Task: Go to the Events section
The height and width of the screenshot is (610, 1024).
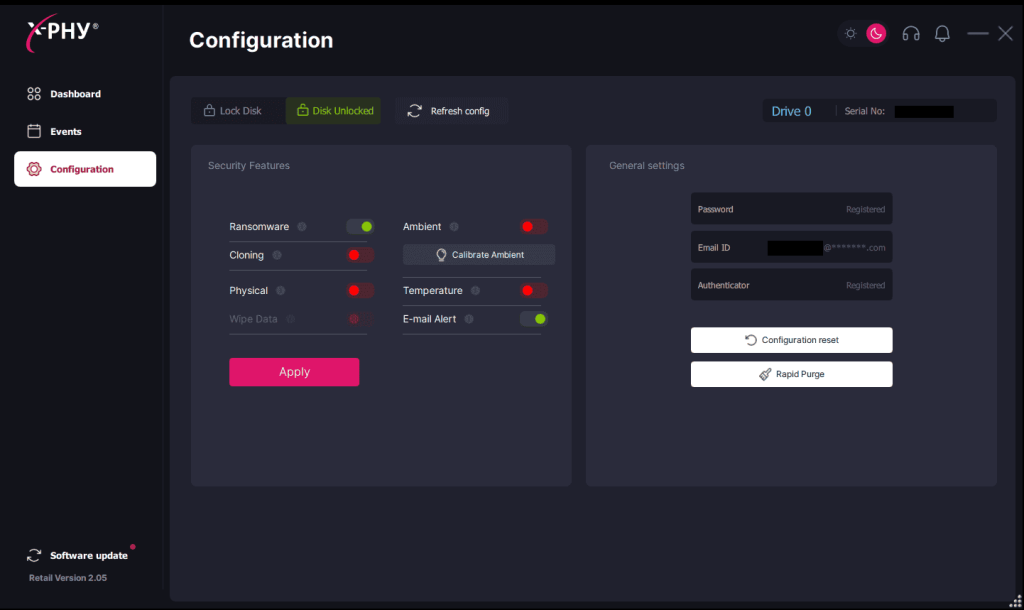Action: click(x=66, y=132)
